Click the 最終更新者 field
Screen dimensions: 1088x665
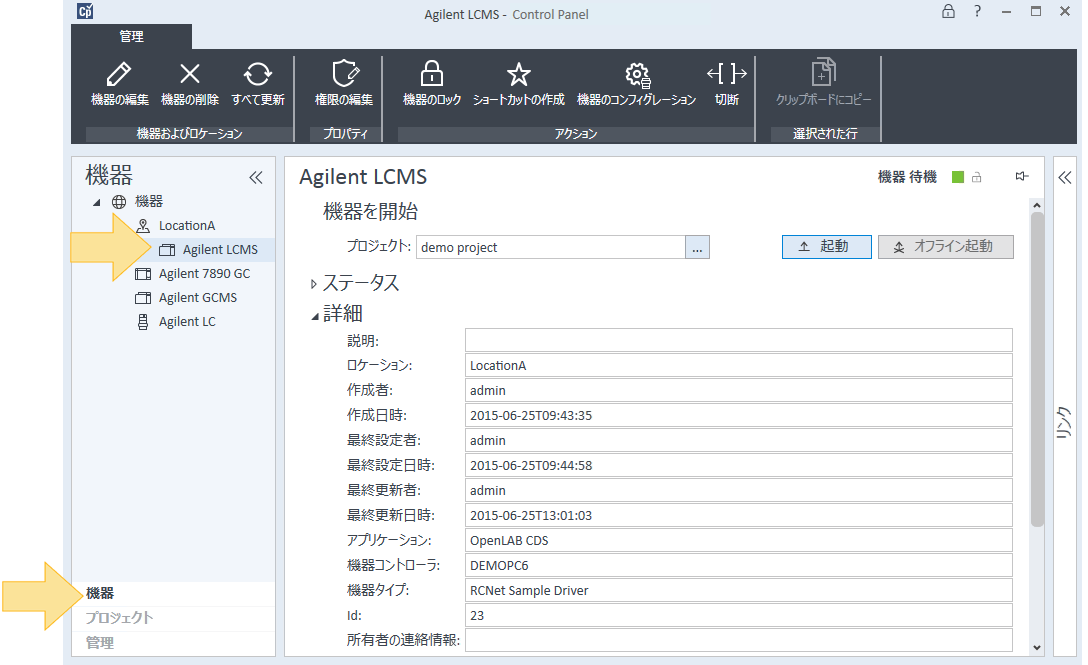point(738,491)
